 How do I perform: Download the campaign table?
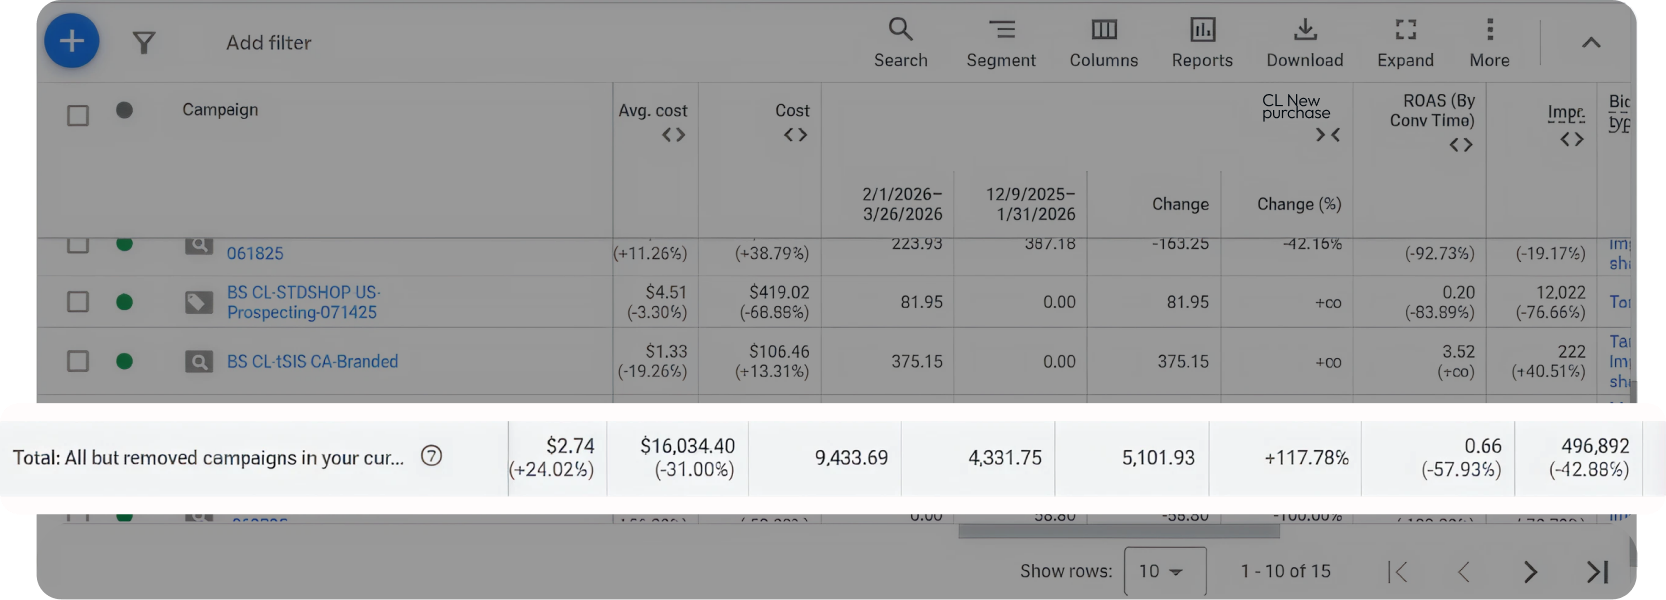[1305, 43]
